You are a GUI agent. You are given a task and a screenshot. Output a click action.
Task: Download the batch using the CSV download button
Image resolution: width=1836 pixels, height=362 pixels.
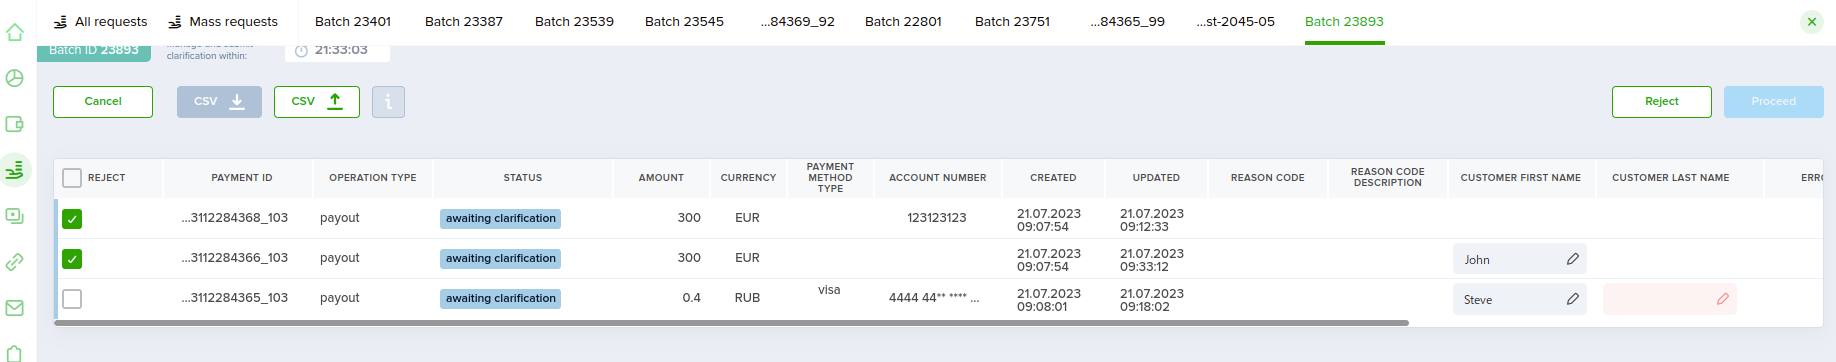(x=219, y=102)
